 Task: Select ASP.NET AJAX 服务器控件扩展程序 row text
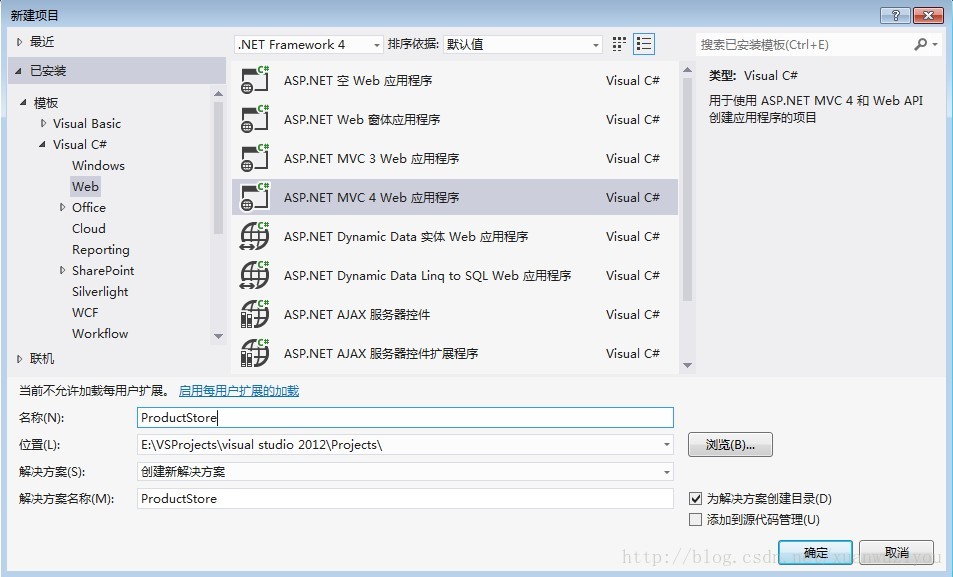point(380,353)
